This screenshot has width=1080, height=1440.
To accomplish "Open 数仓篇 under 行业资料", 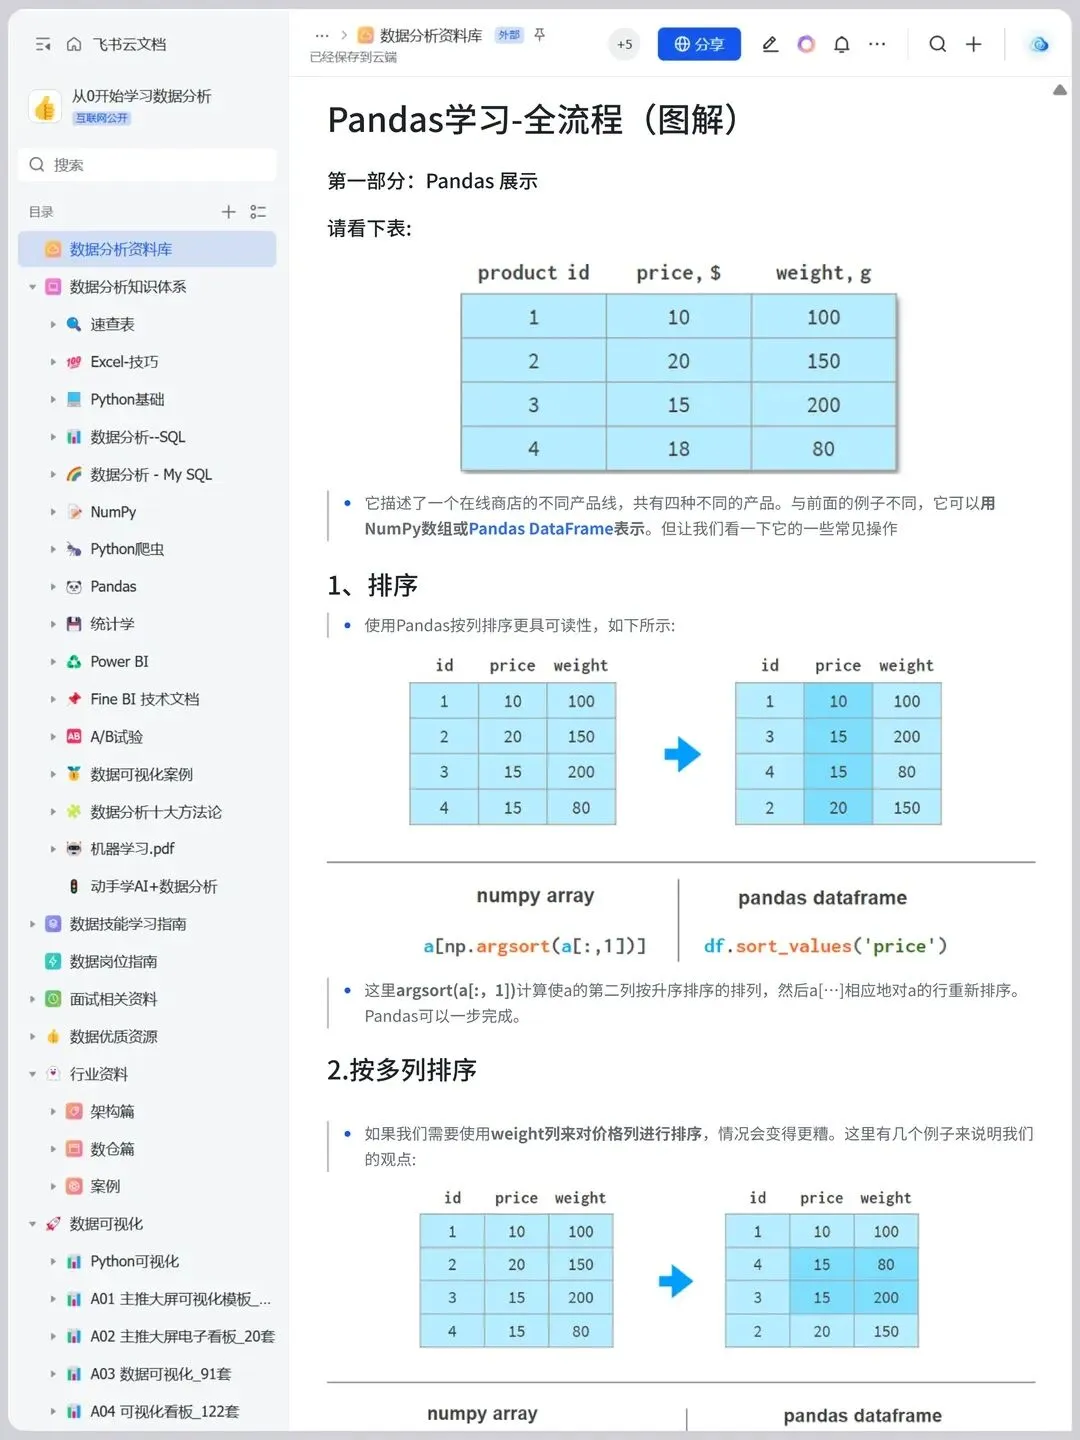I will click(112, 1149).
